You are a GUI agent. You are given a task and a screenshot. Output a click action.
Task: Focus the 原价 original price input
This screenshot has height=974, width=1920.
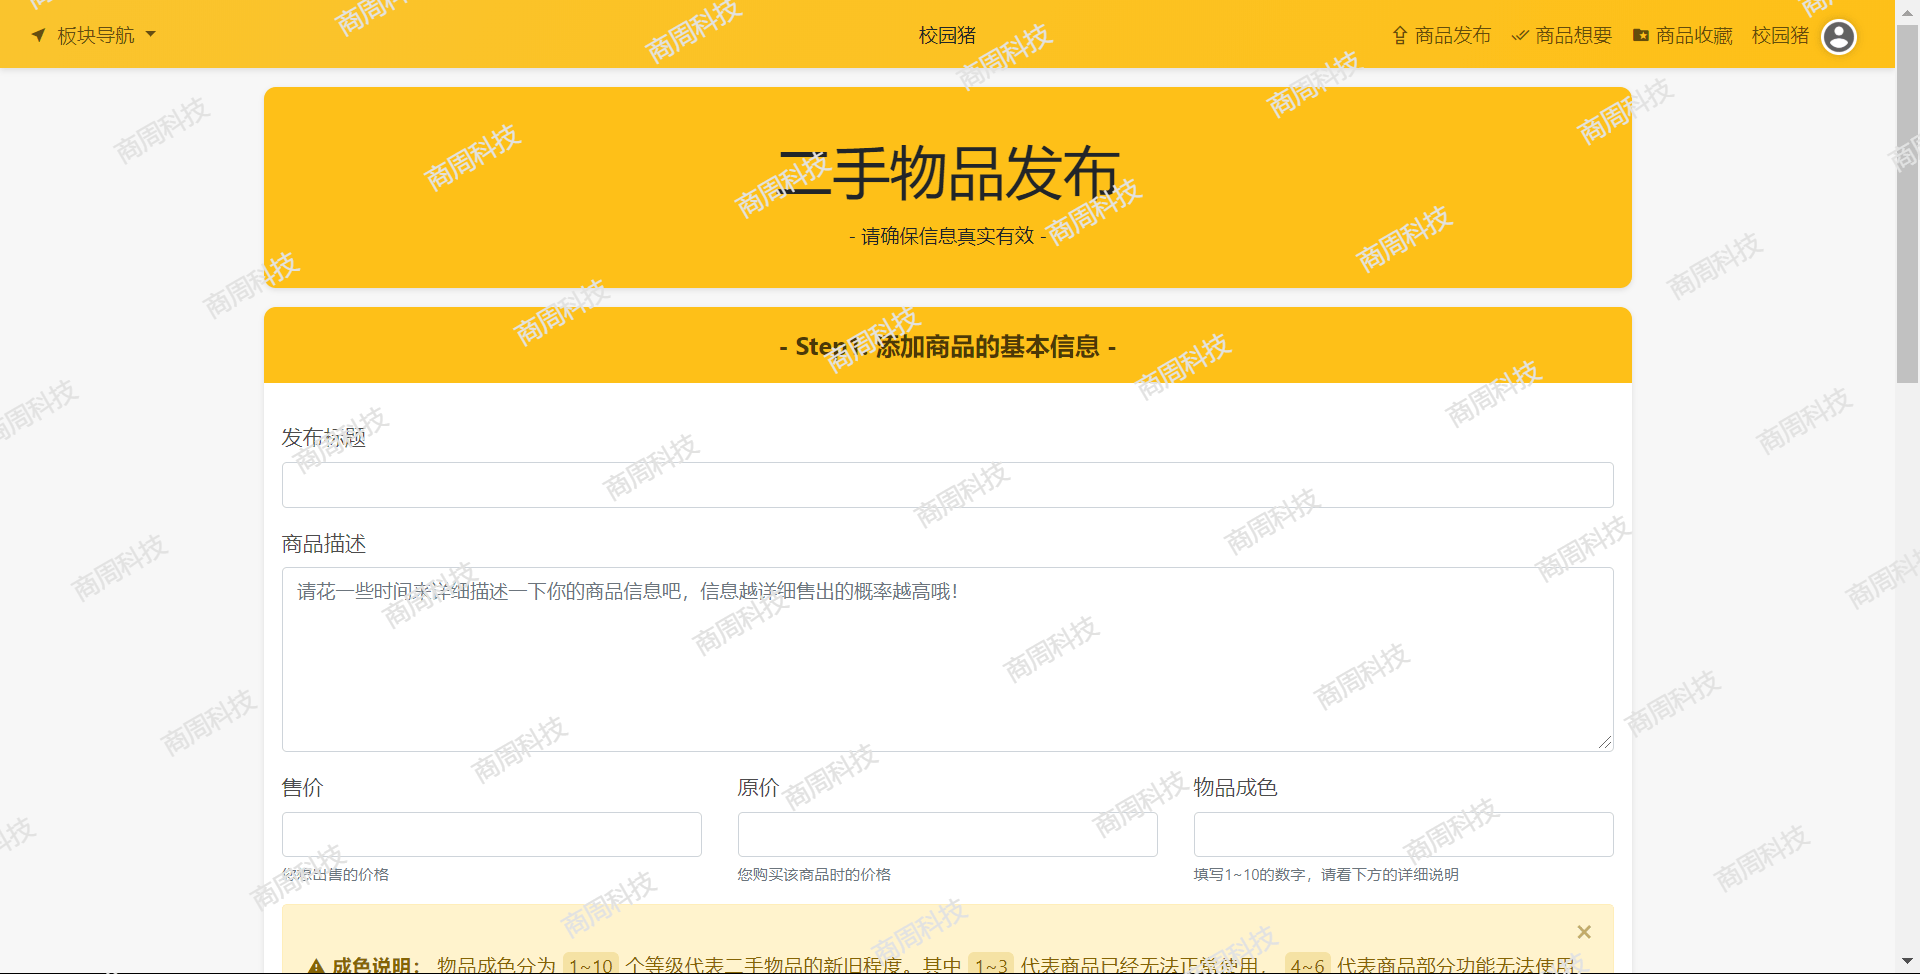click(x=947, y=834)
